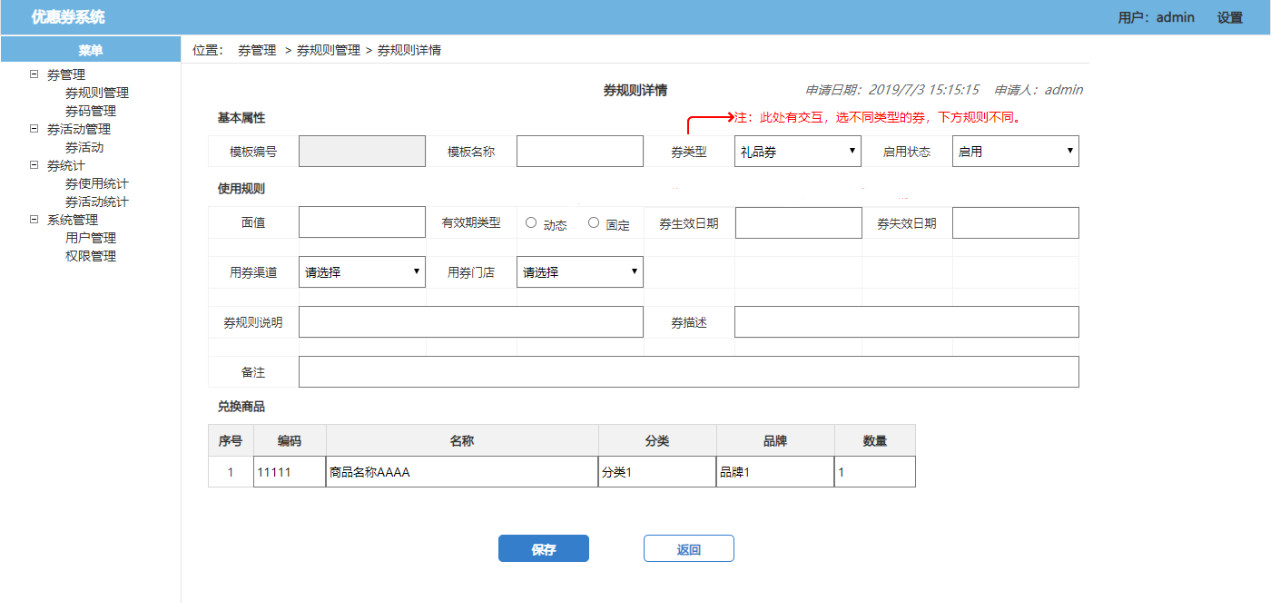Go to 券码管理 in sidebar
Viewport: 1280px width, 603px height.
click(91, 111)
